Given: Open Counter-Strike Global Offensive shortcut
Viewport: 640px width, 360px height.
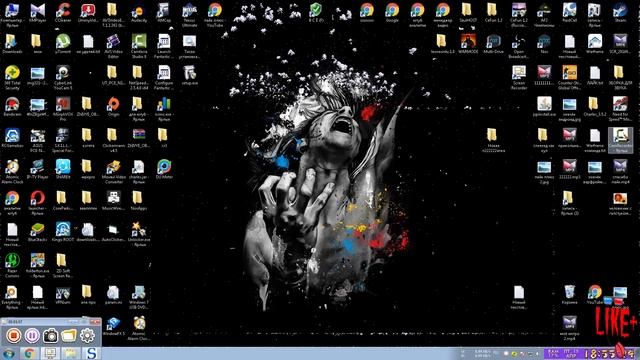Looking at the screenshot, I should [569, 78].
